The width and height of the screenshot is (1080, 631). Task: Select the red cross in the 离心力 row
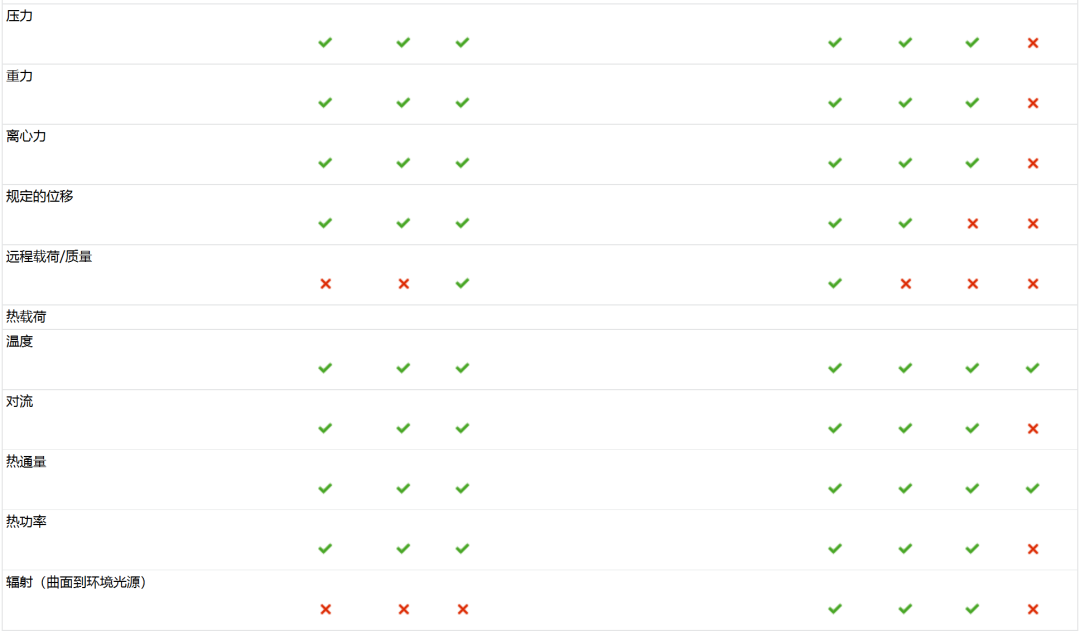coord(1032,163)
